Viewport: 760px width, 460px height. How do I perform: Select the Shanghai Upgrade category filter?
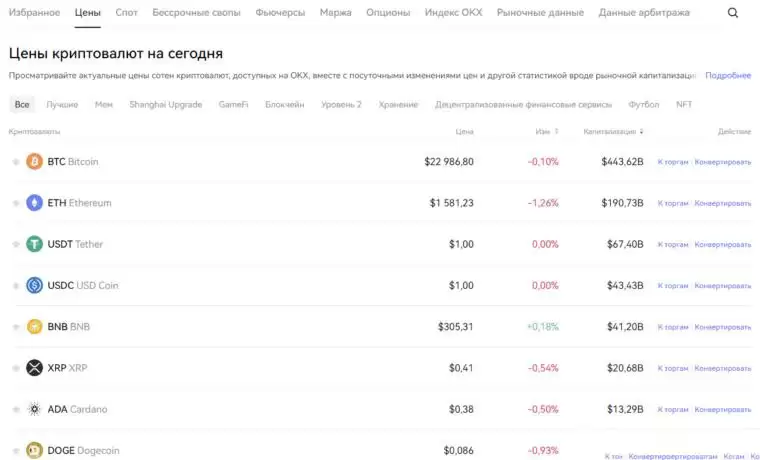coord(165,104)
